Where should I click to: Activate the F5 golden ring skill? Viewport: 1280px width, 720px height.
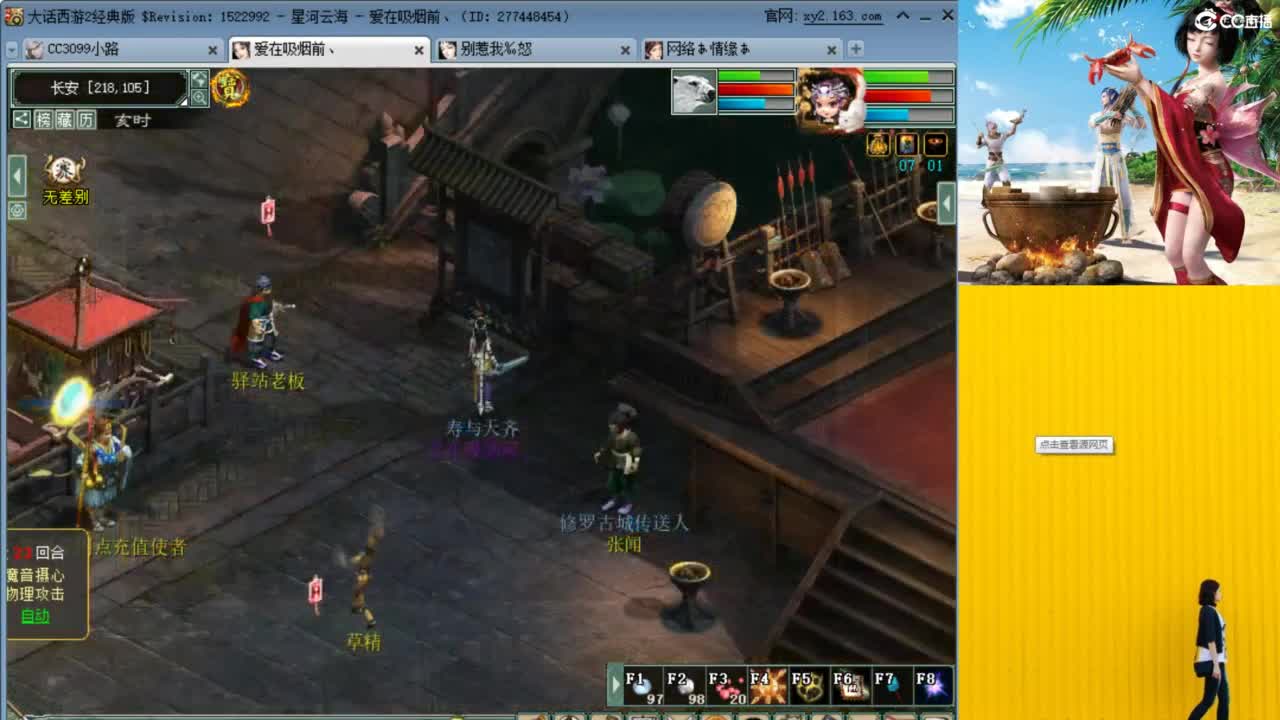click(x=809, y=686)
